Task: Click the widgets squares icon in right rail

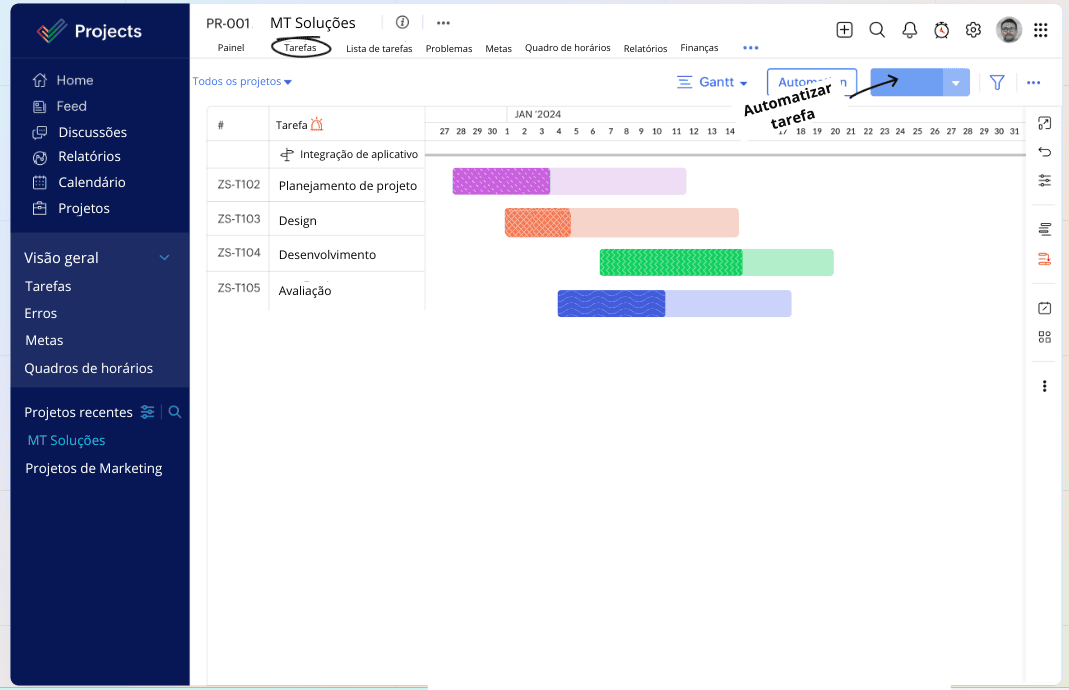Action: tap(1044, 337)
